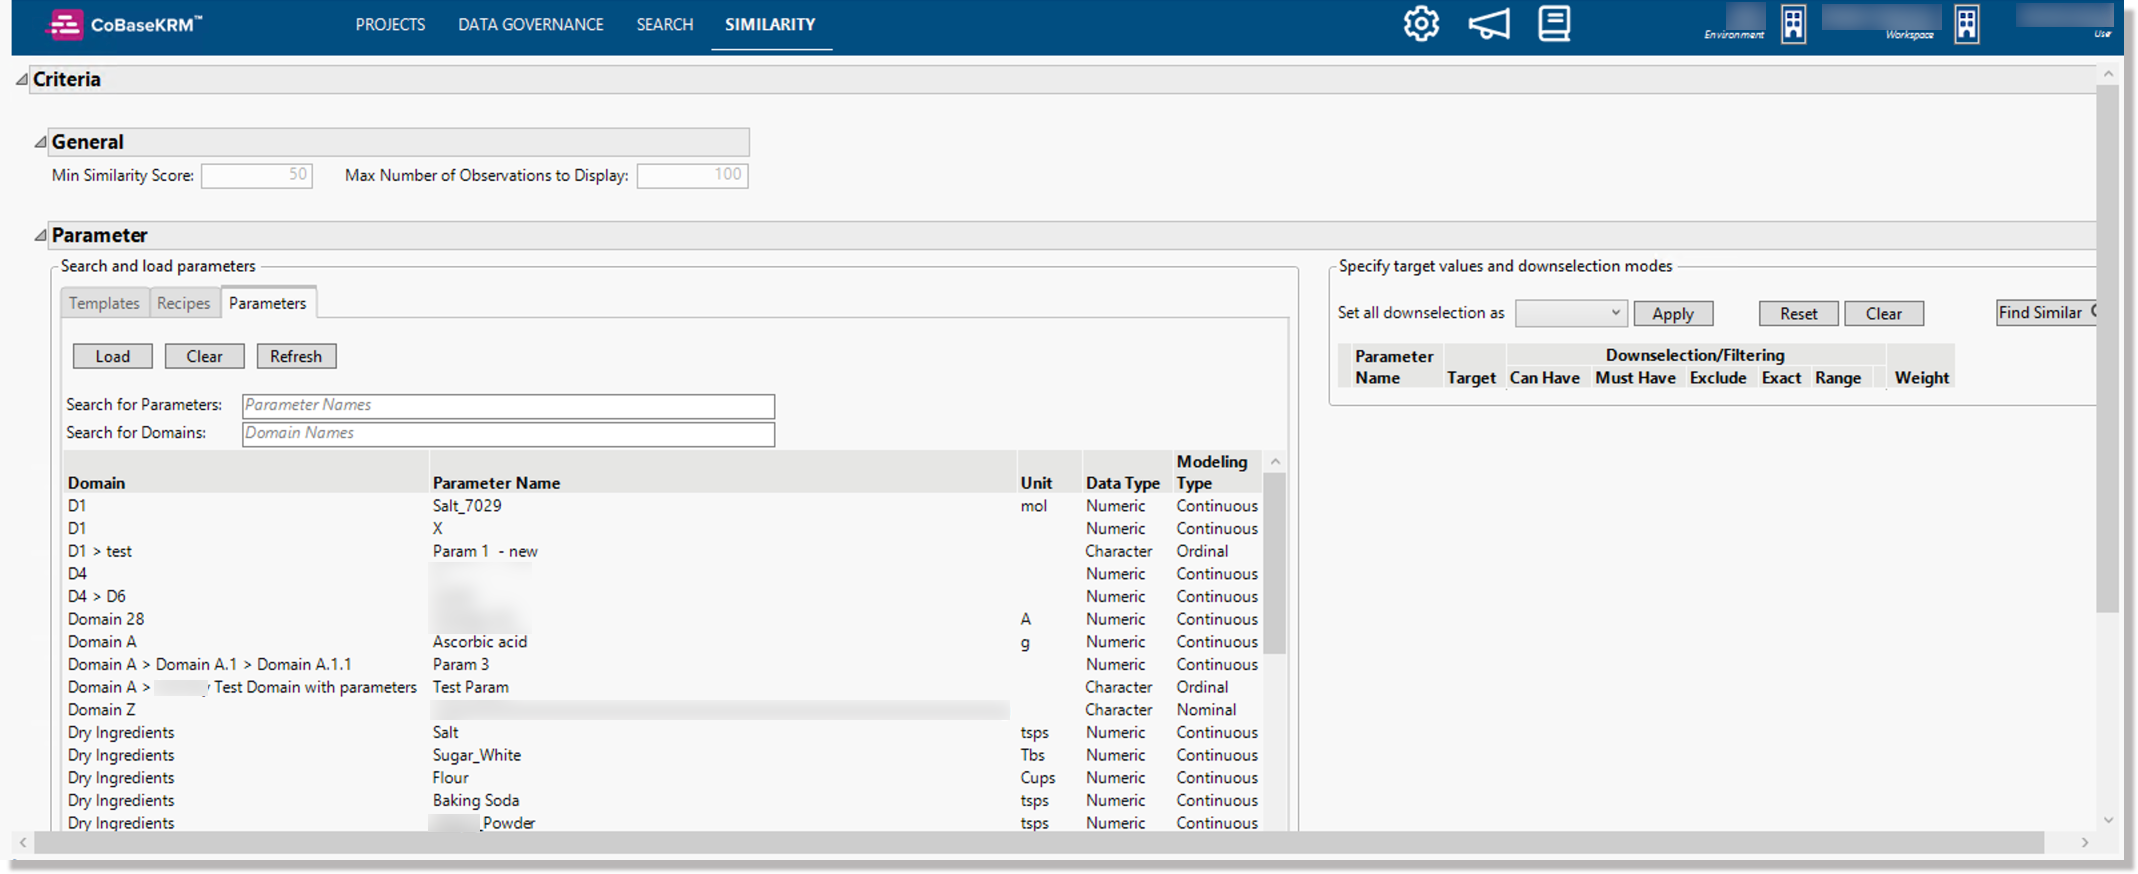Click the Target column header
Viewport: 2138px width, 874px height.
coord(1471,378)
